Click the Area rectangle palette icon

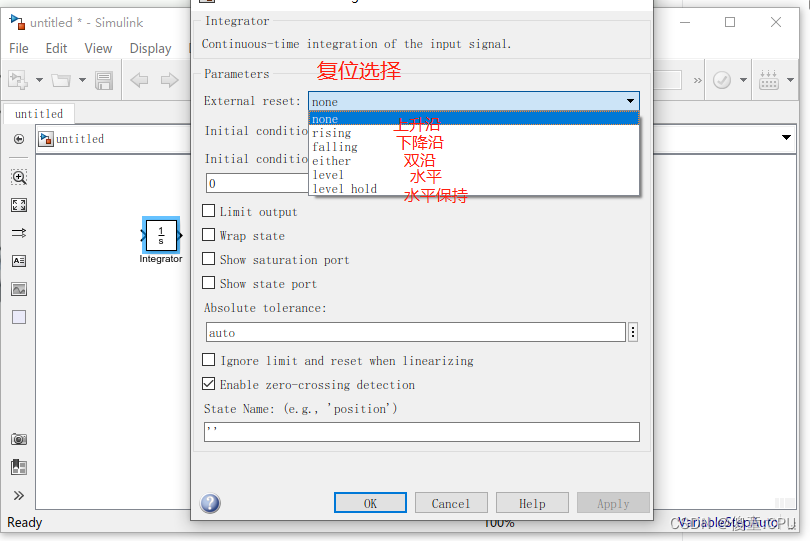19,317
